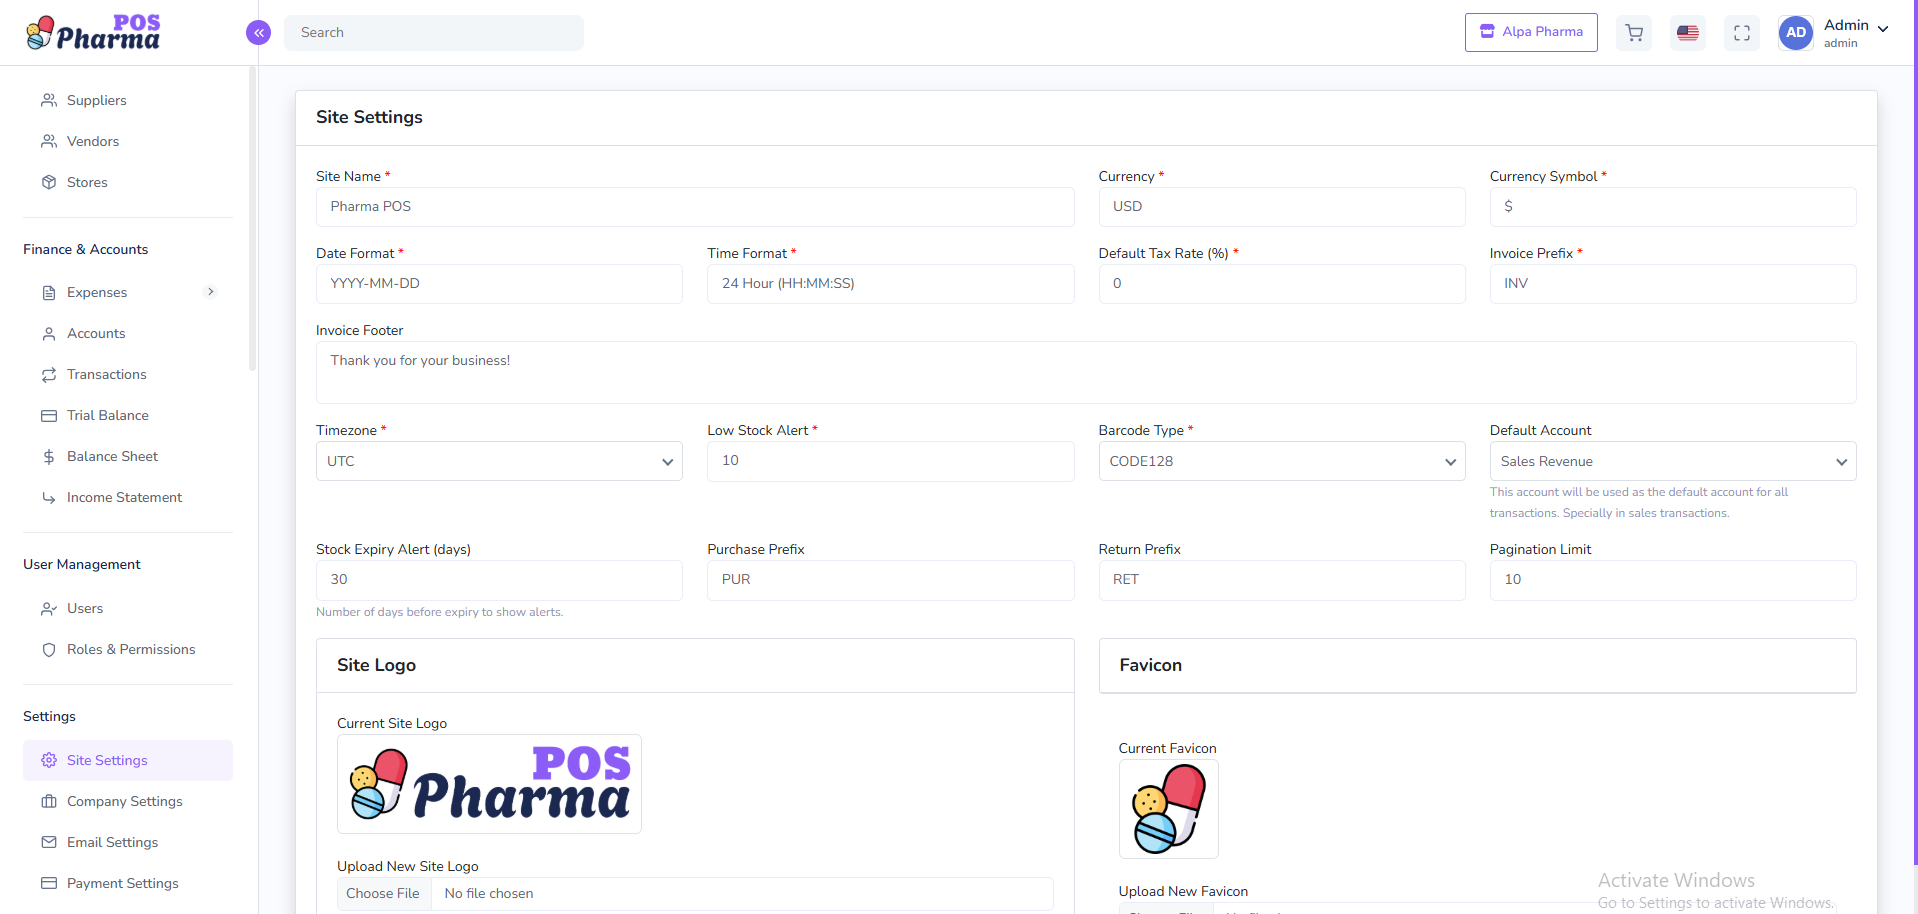1918x914 pixels.
Task: Toggle fullscreen mode icon
Action: 1742,33
